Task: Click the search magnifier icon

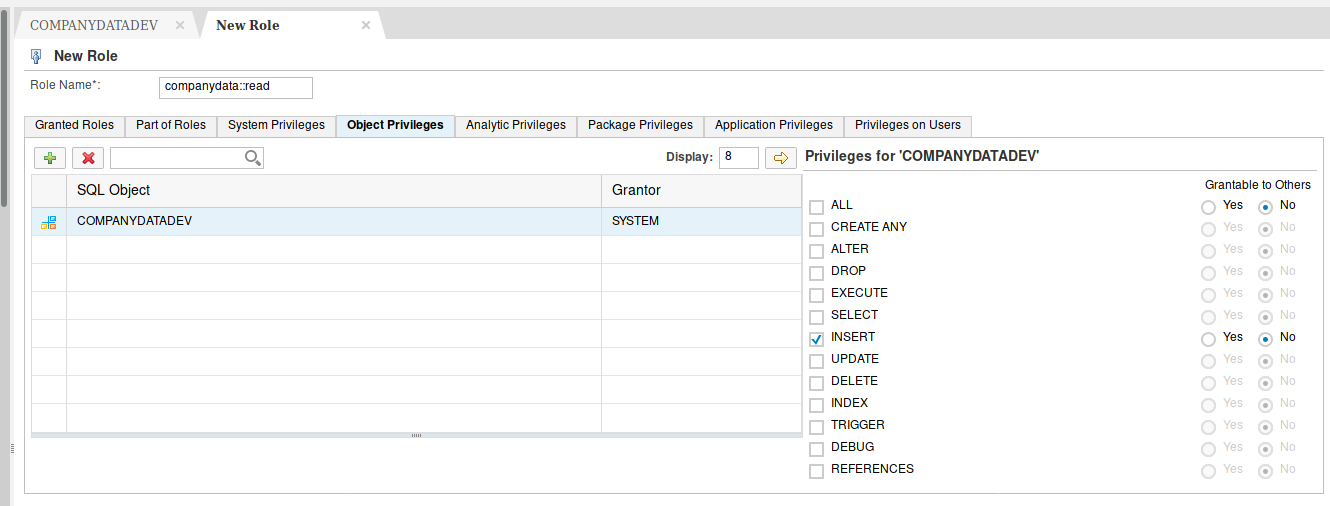Action: tap(252, 158)
